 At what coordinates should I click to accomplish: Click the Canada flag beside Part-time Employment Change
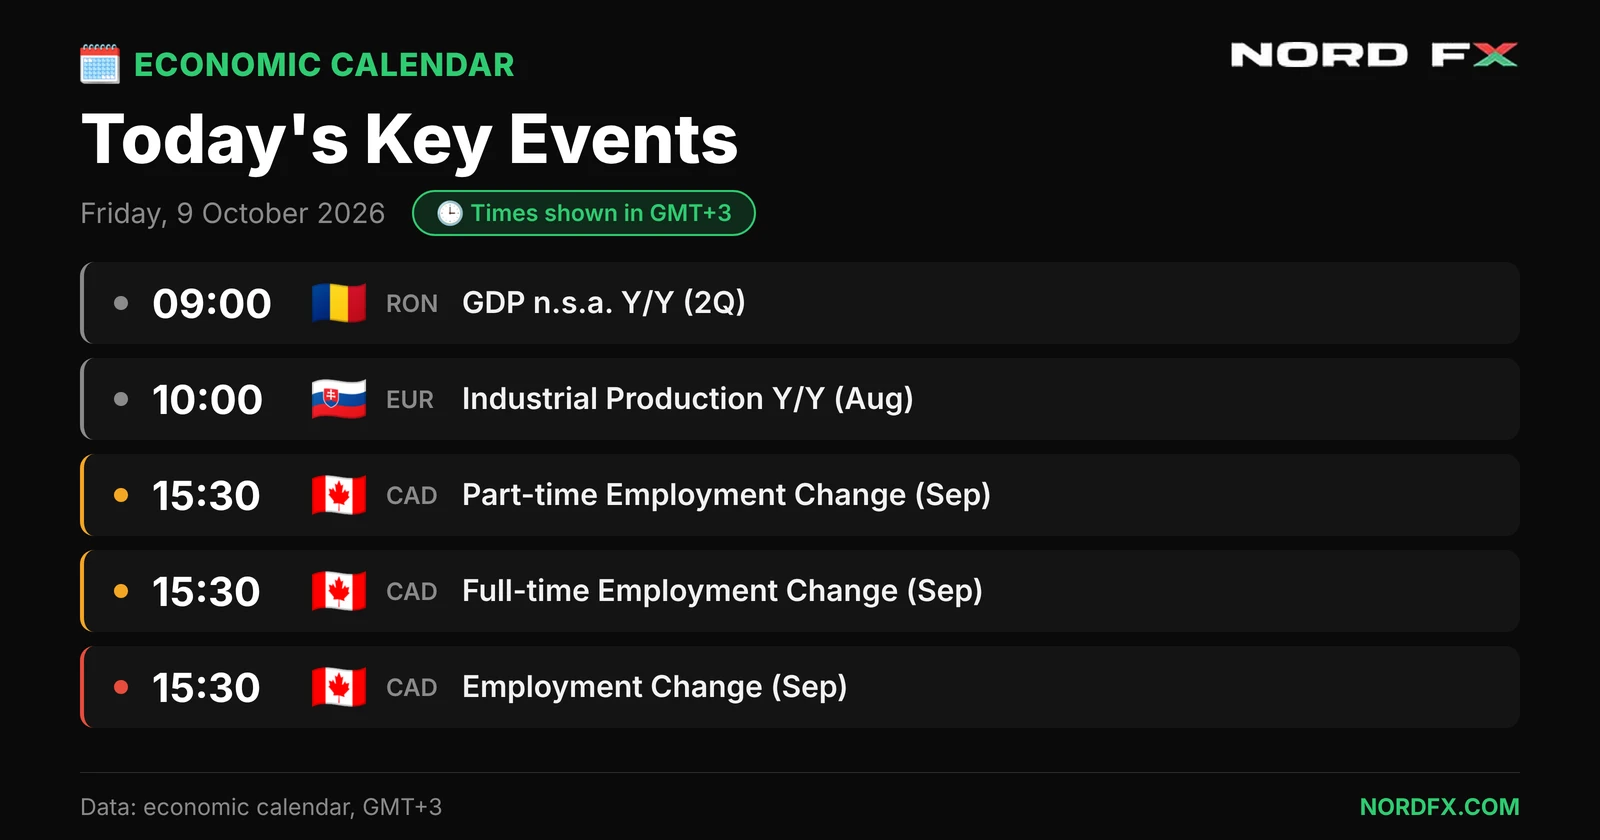click(338, 495)
